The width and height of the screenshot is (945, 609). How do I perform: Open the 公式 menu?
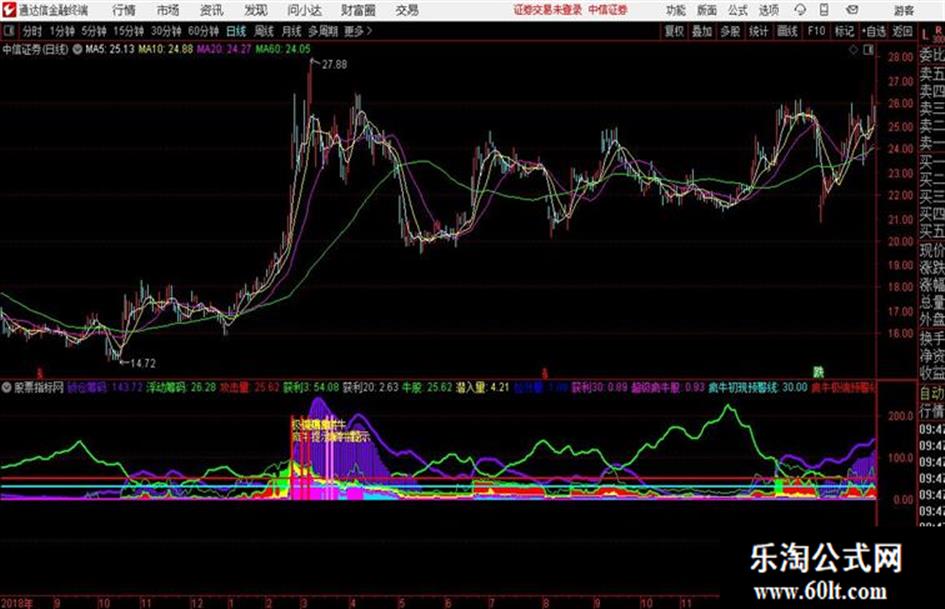pos(738,10)
